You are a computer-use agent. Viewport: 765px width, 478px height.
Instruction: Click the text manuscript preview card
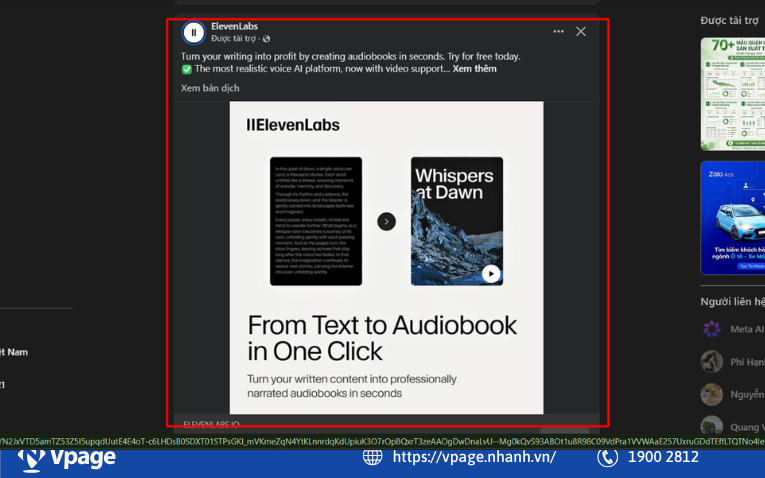315,221
